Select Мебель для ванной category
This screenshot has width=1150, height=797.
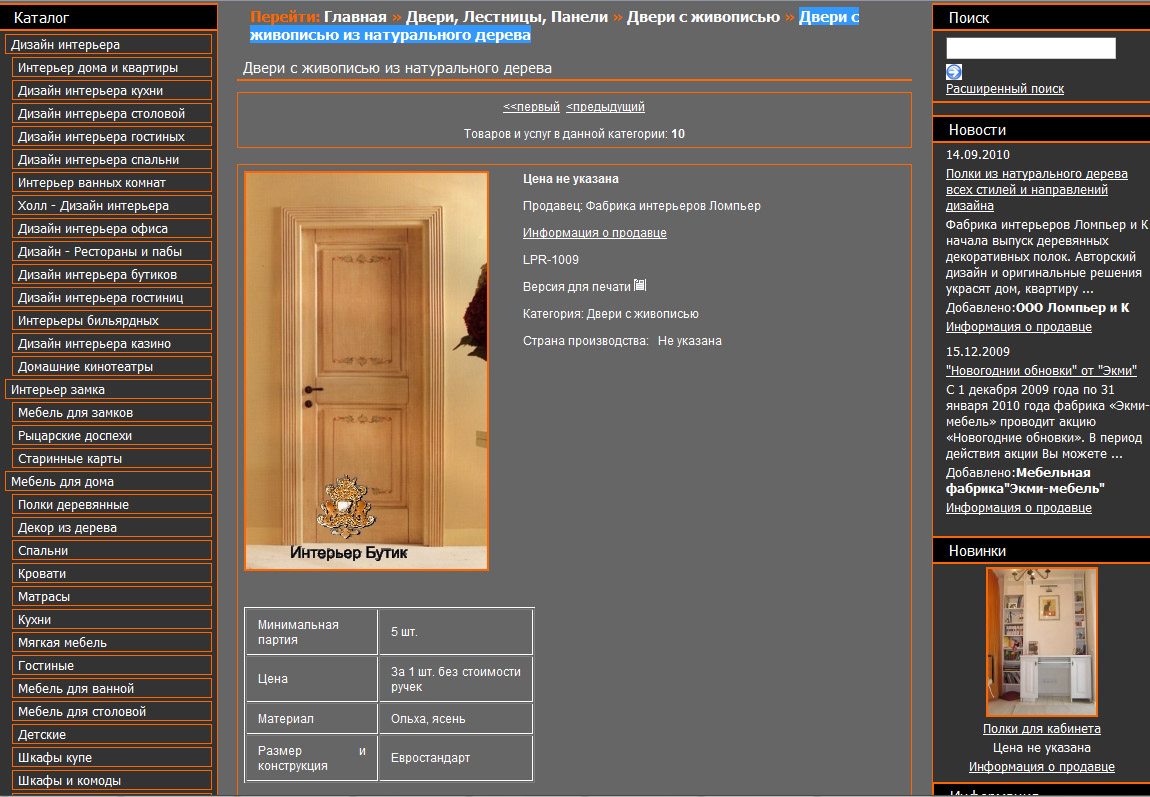[x=111, y=688]
